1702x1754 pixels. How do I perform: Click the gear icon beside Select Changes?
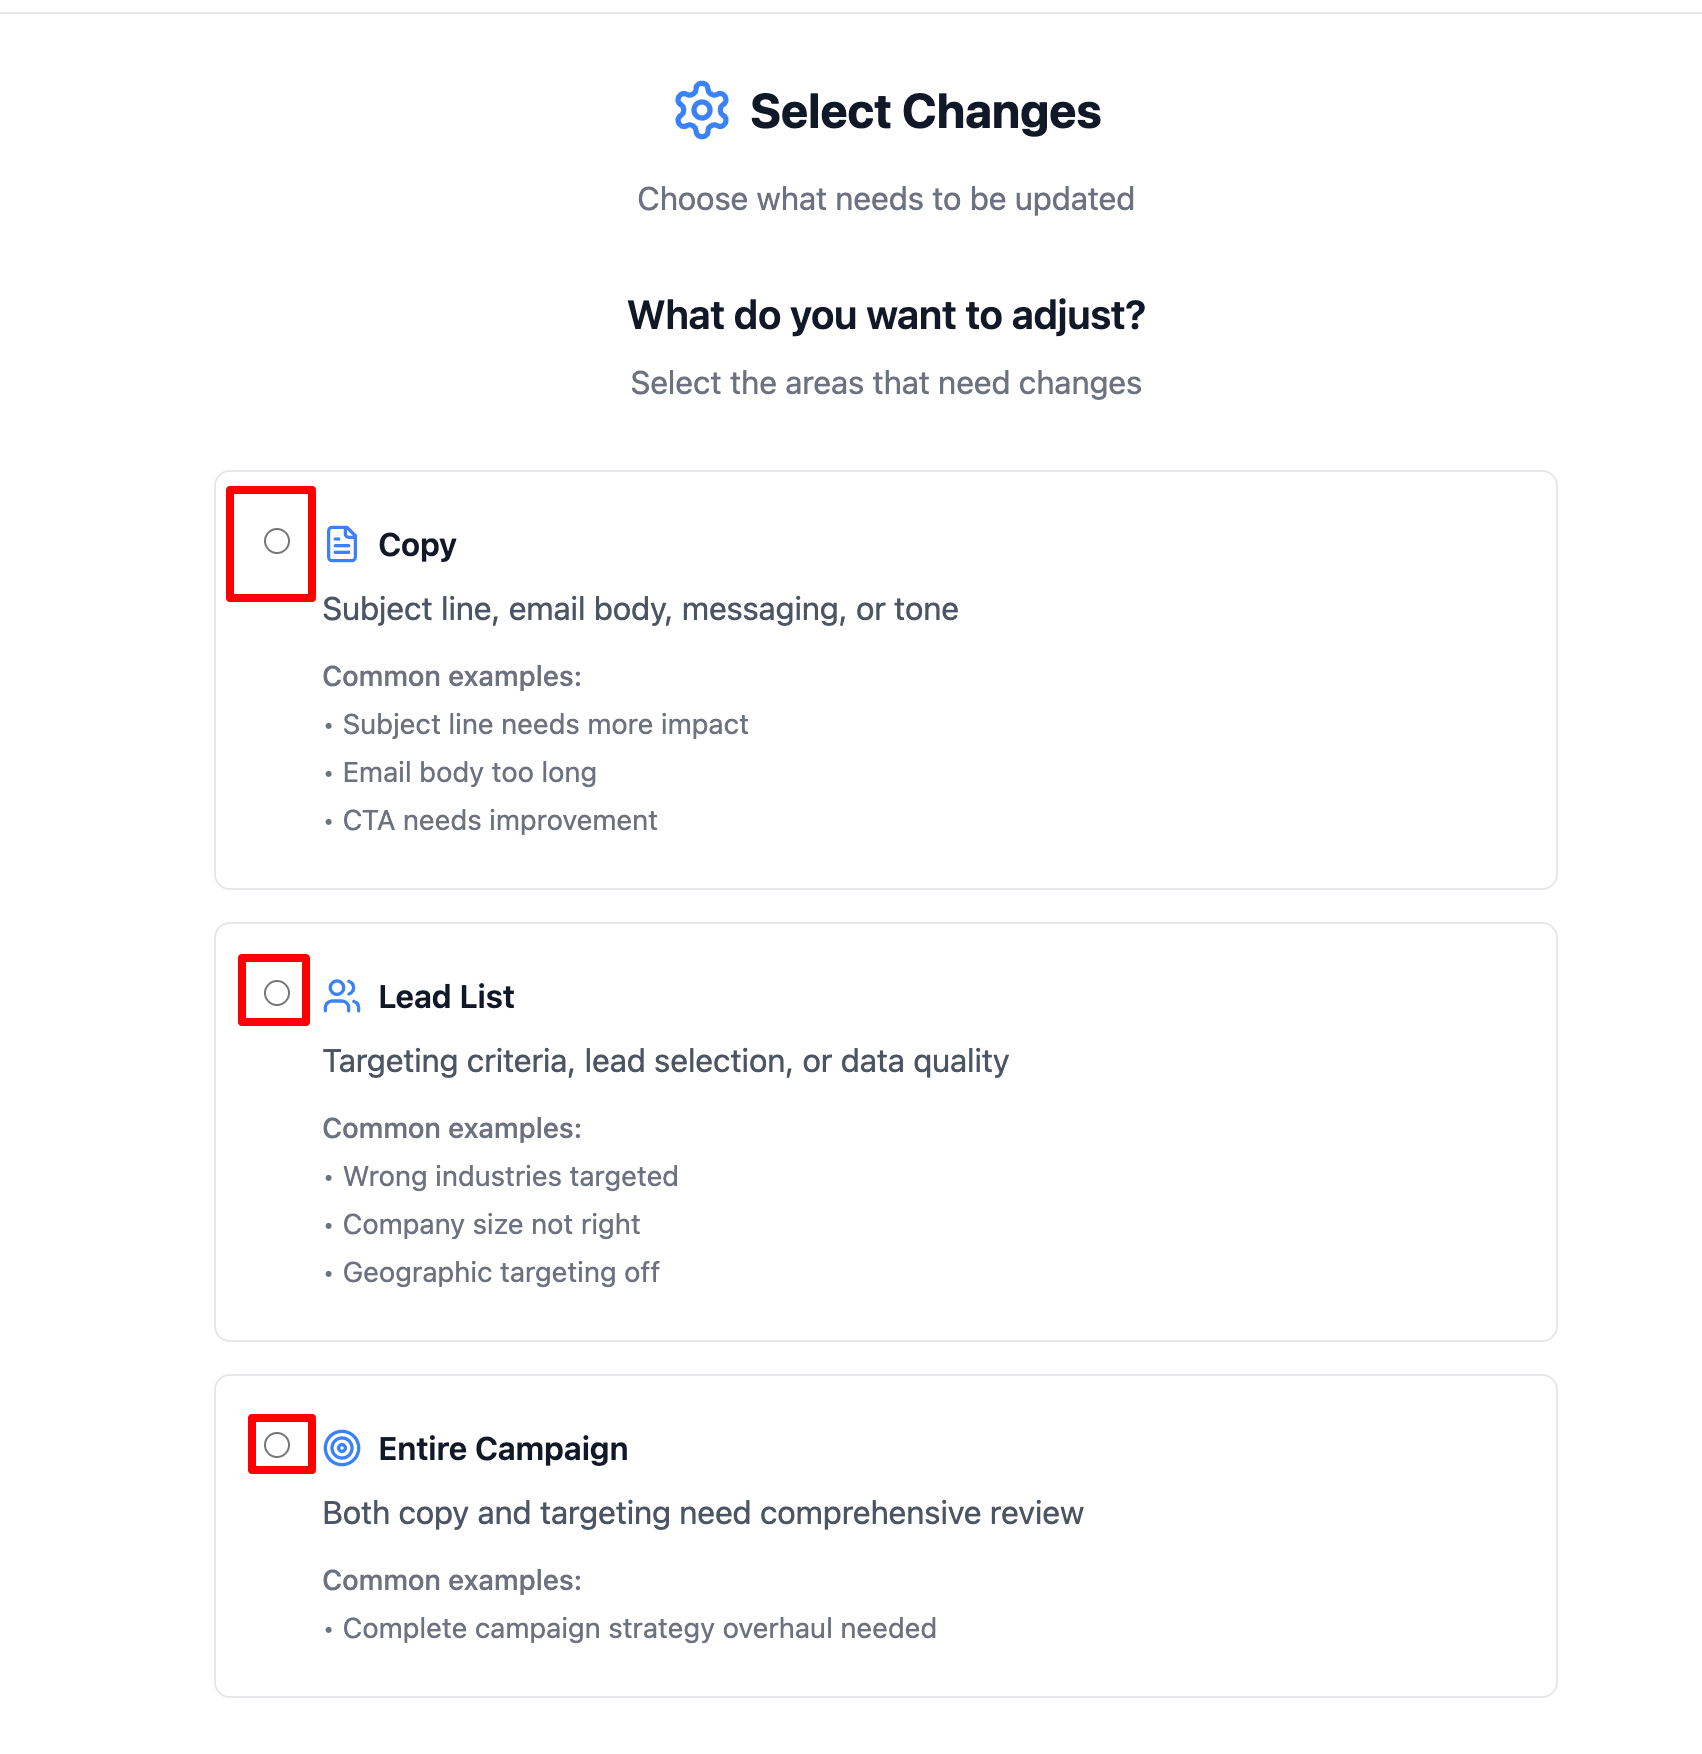point(701,110)
